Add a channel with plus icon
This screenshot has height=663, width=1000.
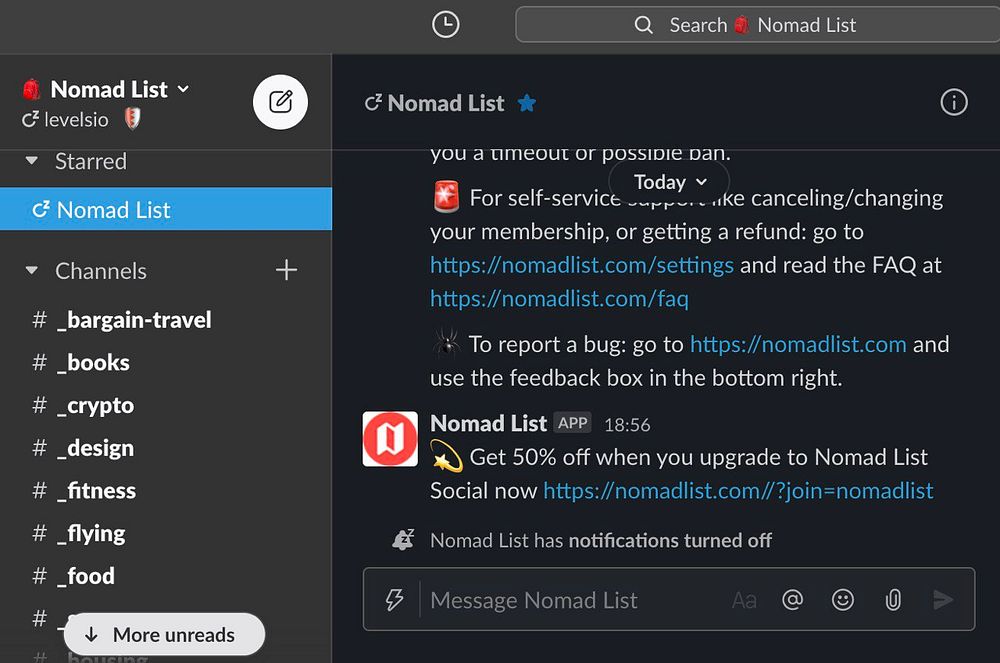click(x=286, y=270)
